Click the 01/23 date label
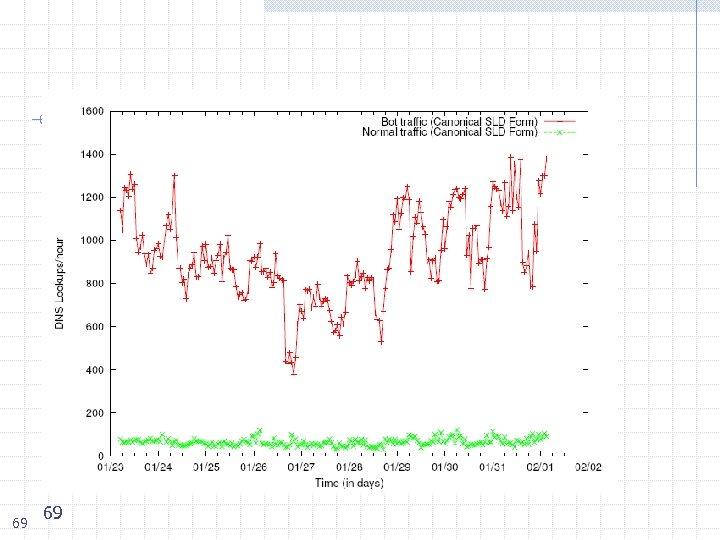The image size is (720, 540). (x=111, y=467)
